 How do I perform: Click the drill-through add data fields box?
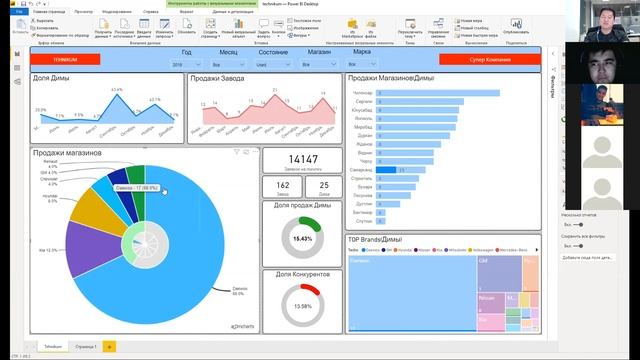[588, 258]
